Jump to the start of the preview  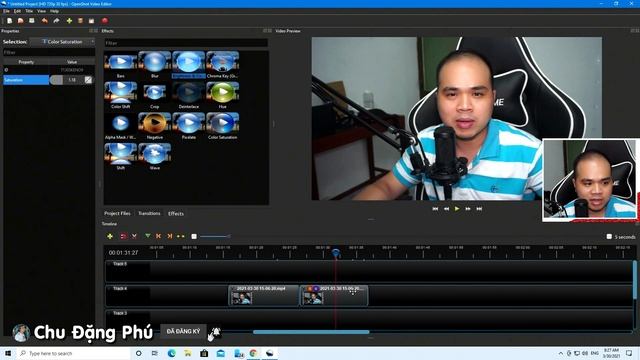pos(435,209)
